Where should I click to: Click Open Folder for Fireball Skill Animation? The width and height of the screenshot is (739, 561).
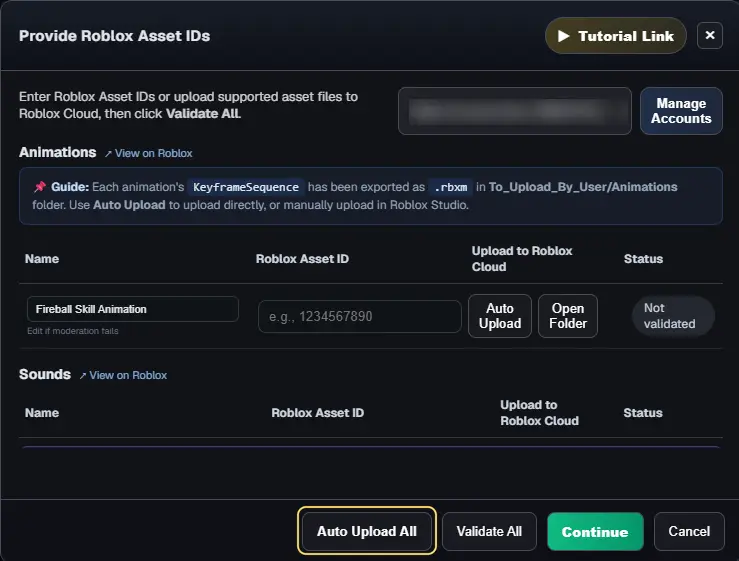tap(568, 316)
